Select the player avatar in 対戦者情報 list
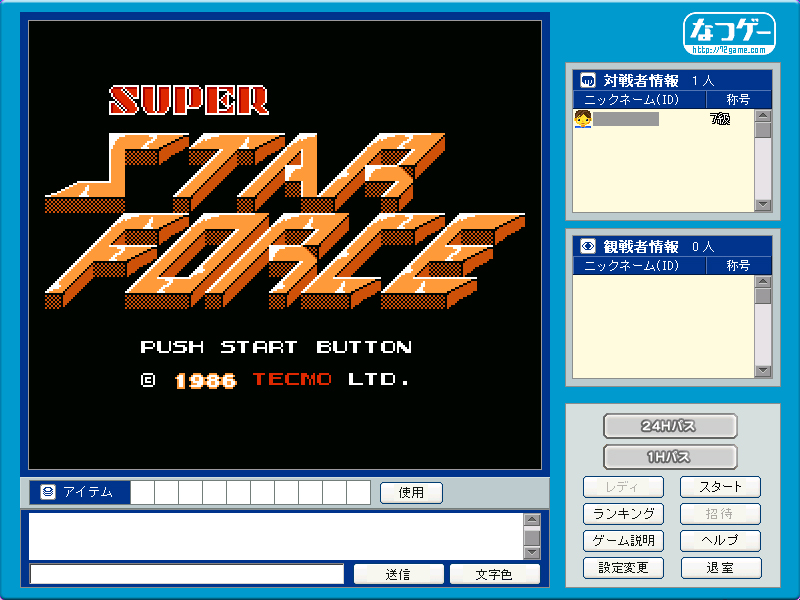800x600 pixels. tap(583, 119)
